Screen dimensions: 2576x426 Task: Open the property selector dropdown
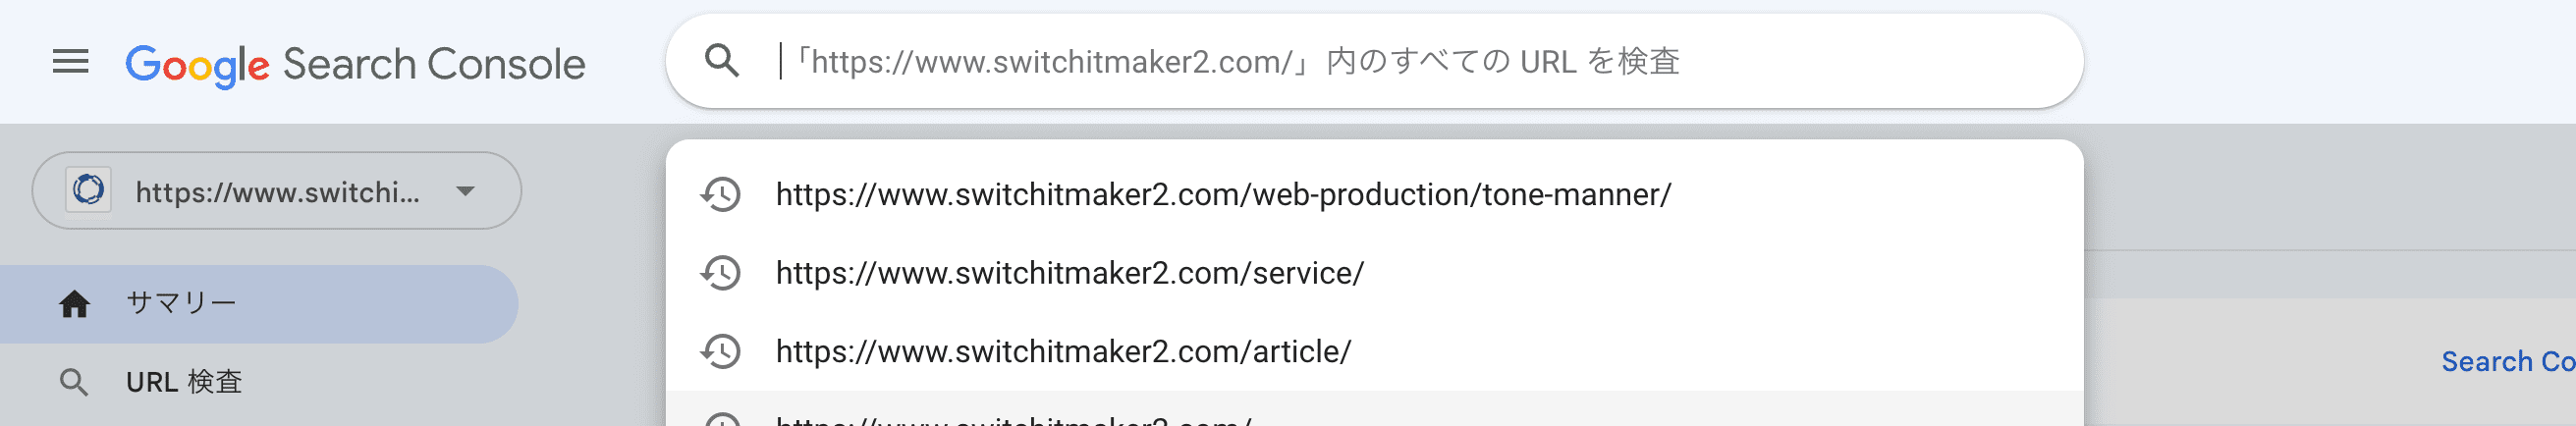276,191
